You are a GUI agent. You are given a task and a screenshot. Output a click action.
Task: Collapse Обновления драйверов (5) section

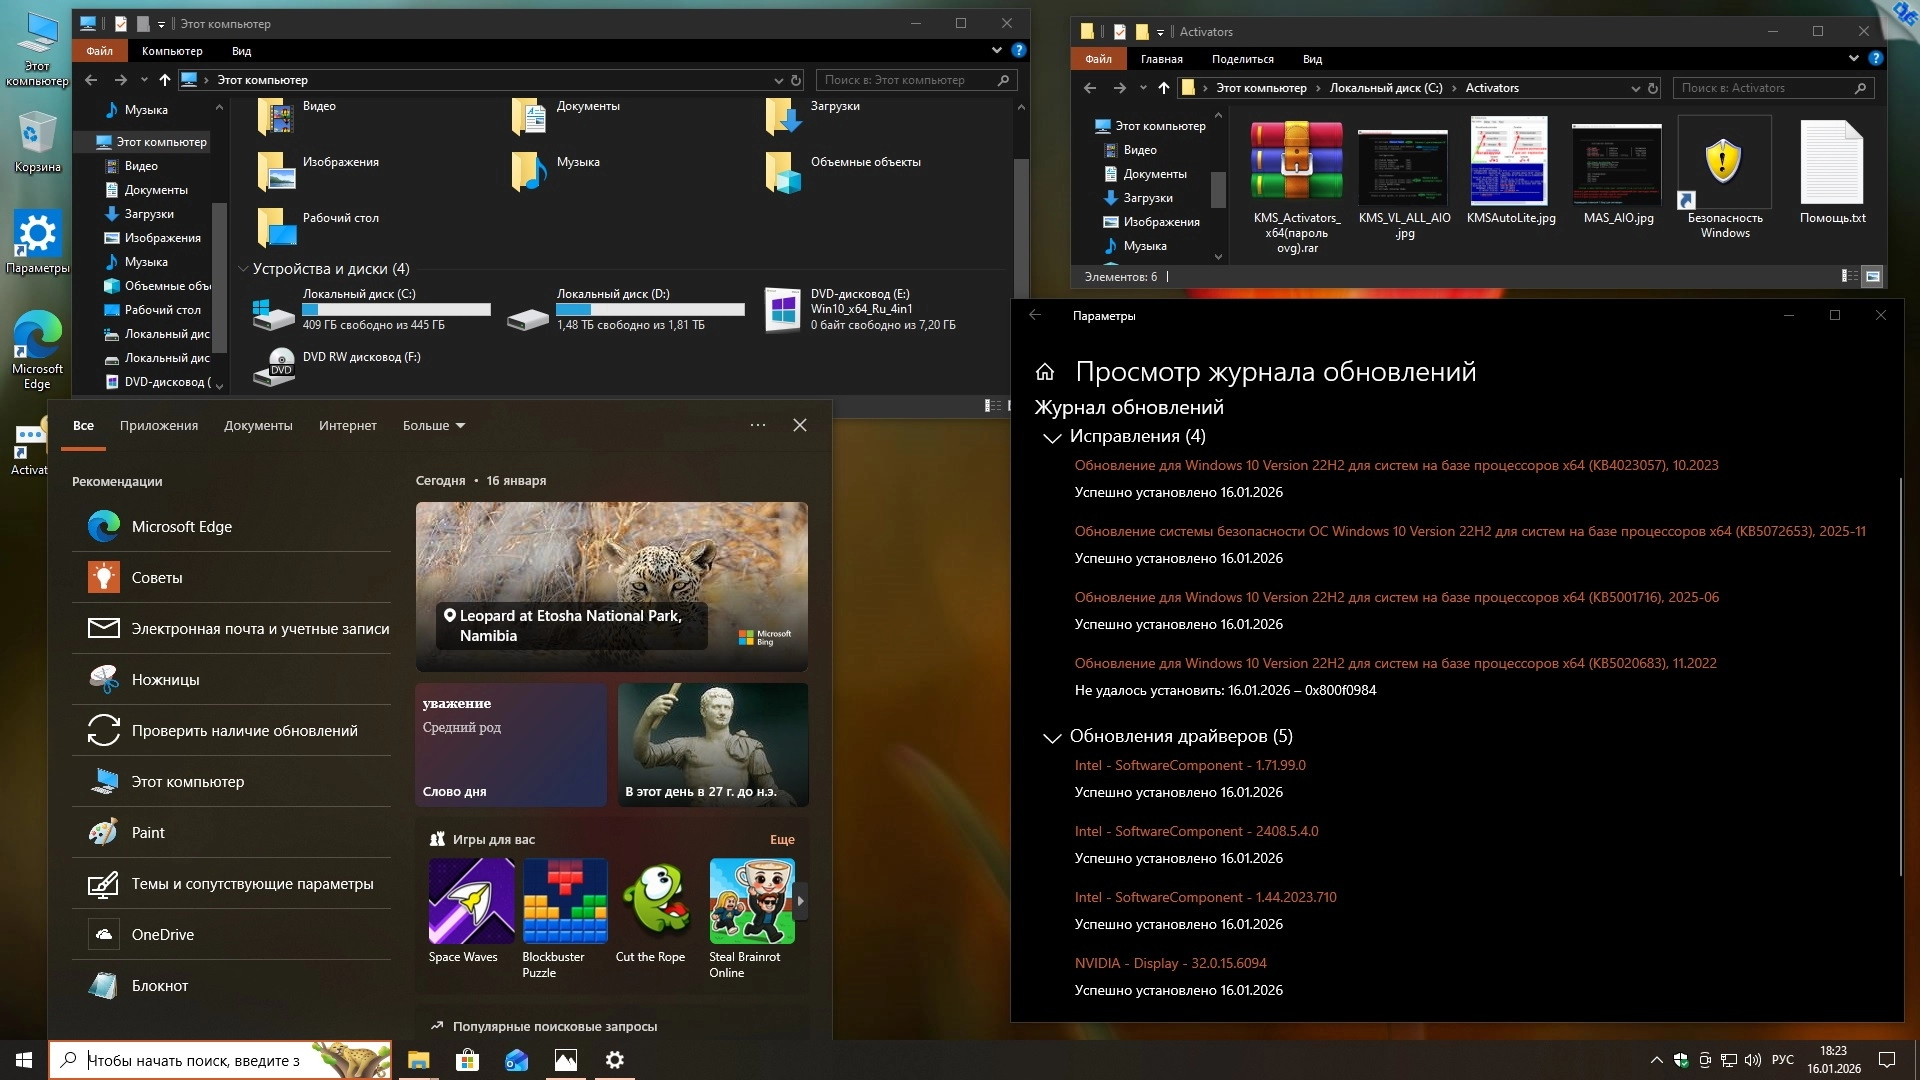(1051, 738)
